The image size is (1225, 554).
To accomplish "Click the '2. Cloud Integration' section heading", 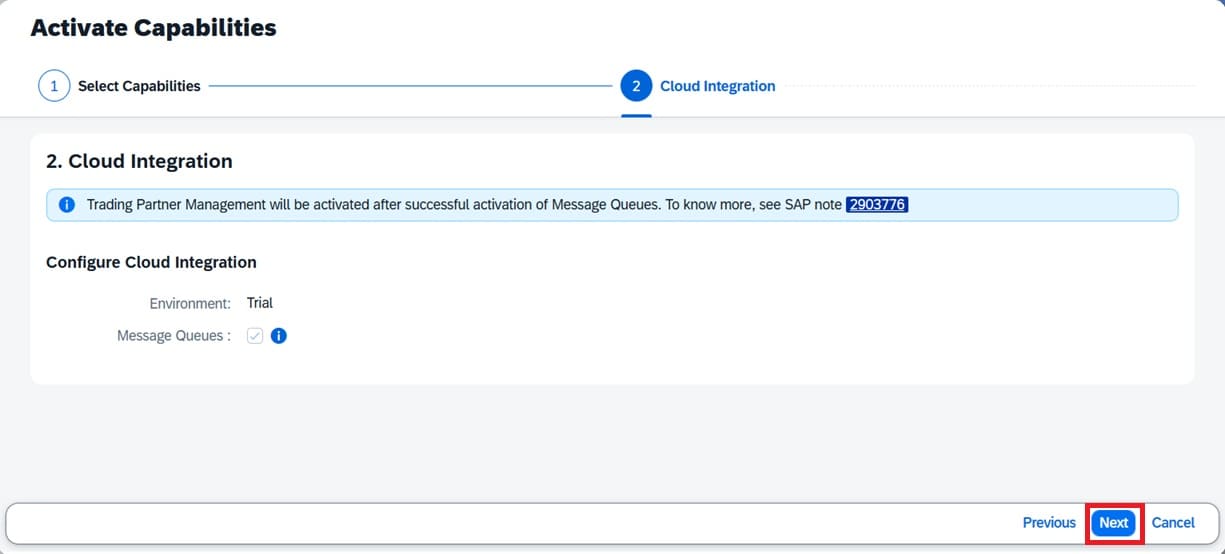I will tap(139, 161).
